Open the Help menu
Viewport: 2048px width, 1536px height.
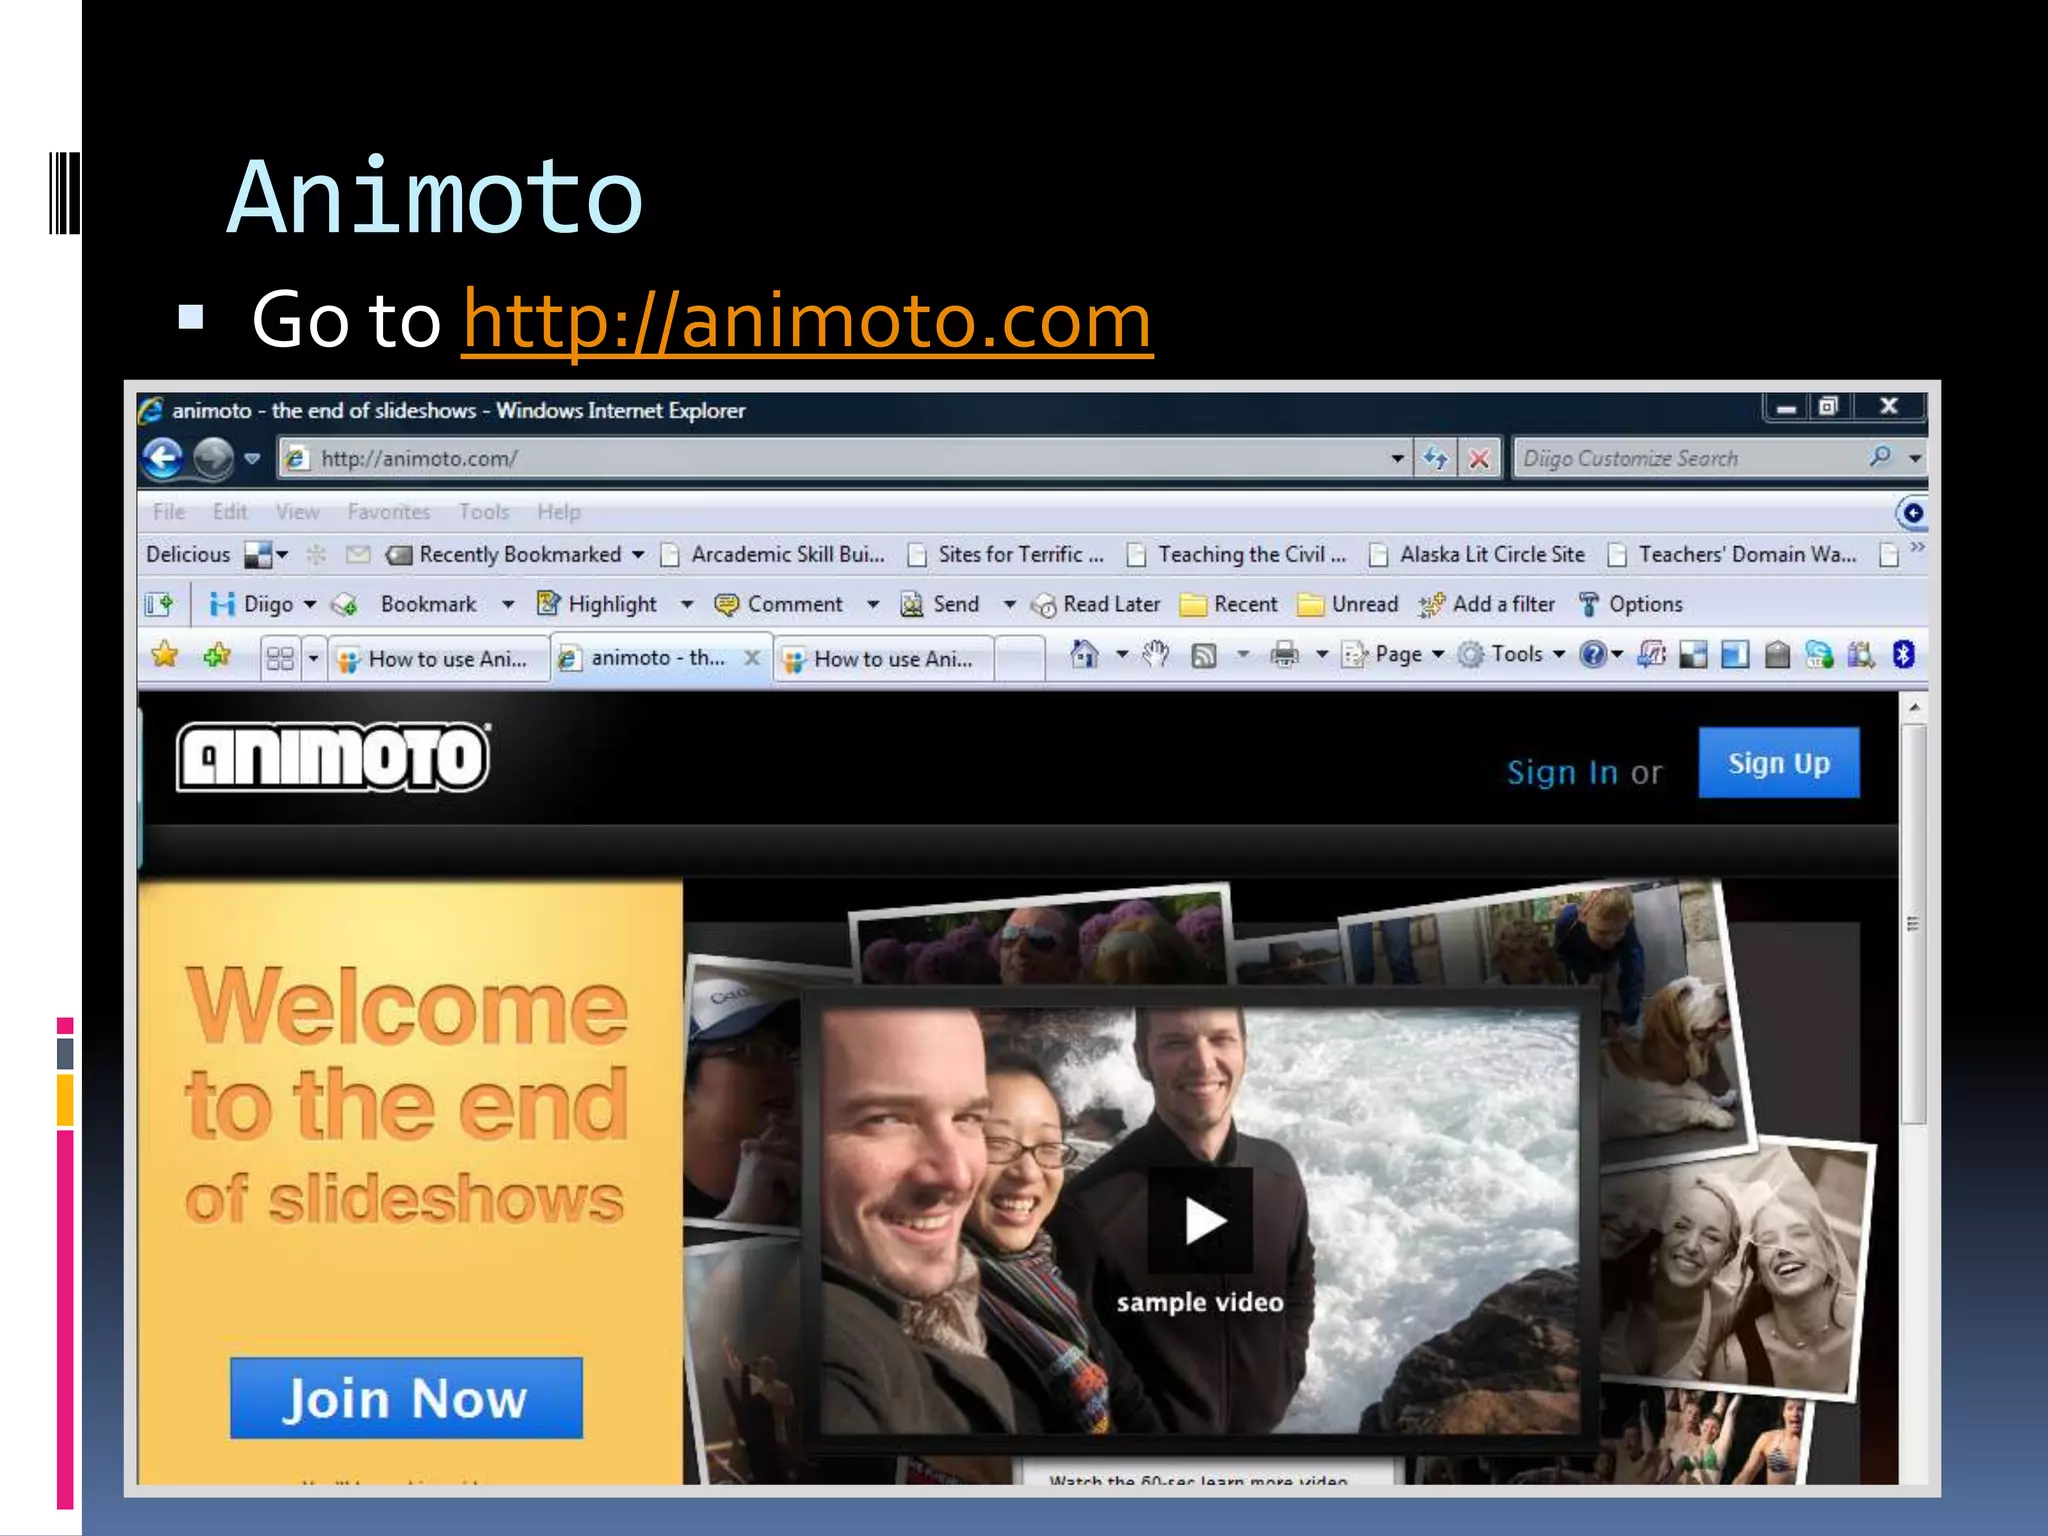click(x=558, y=512)
